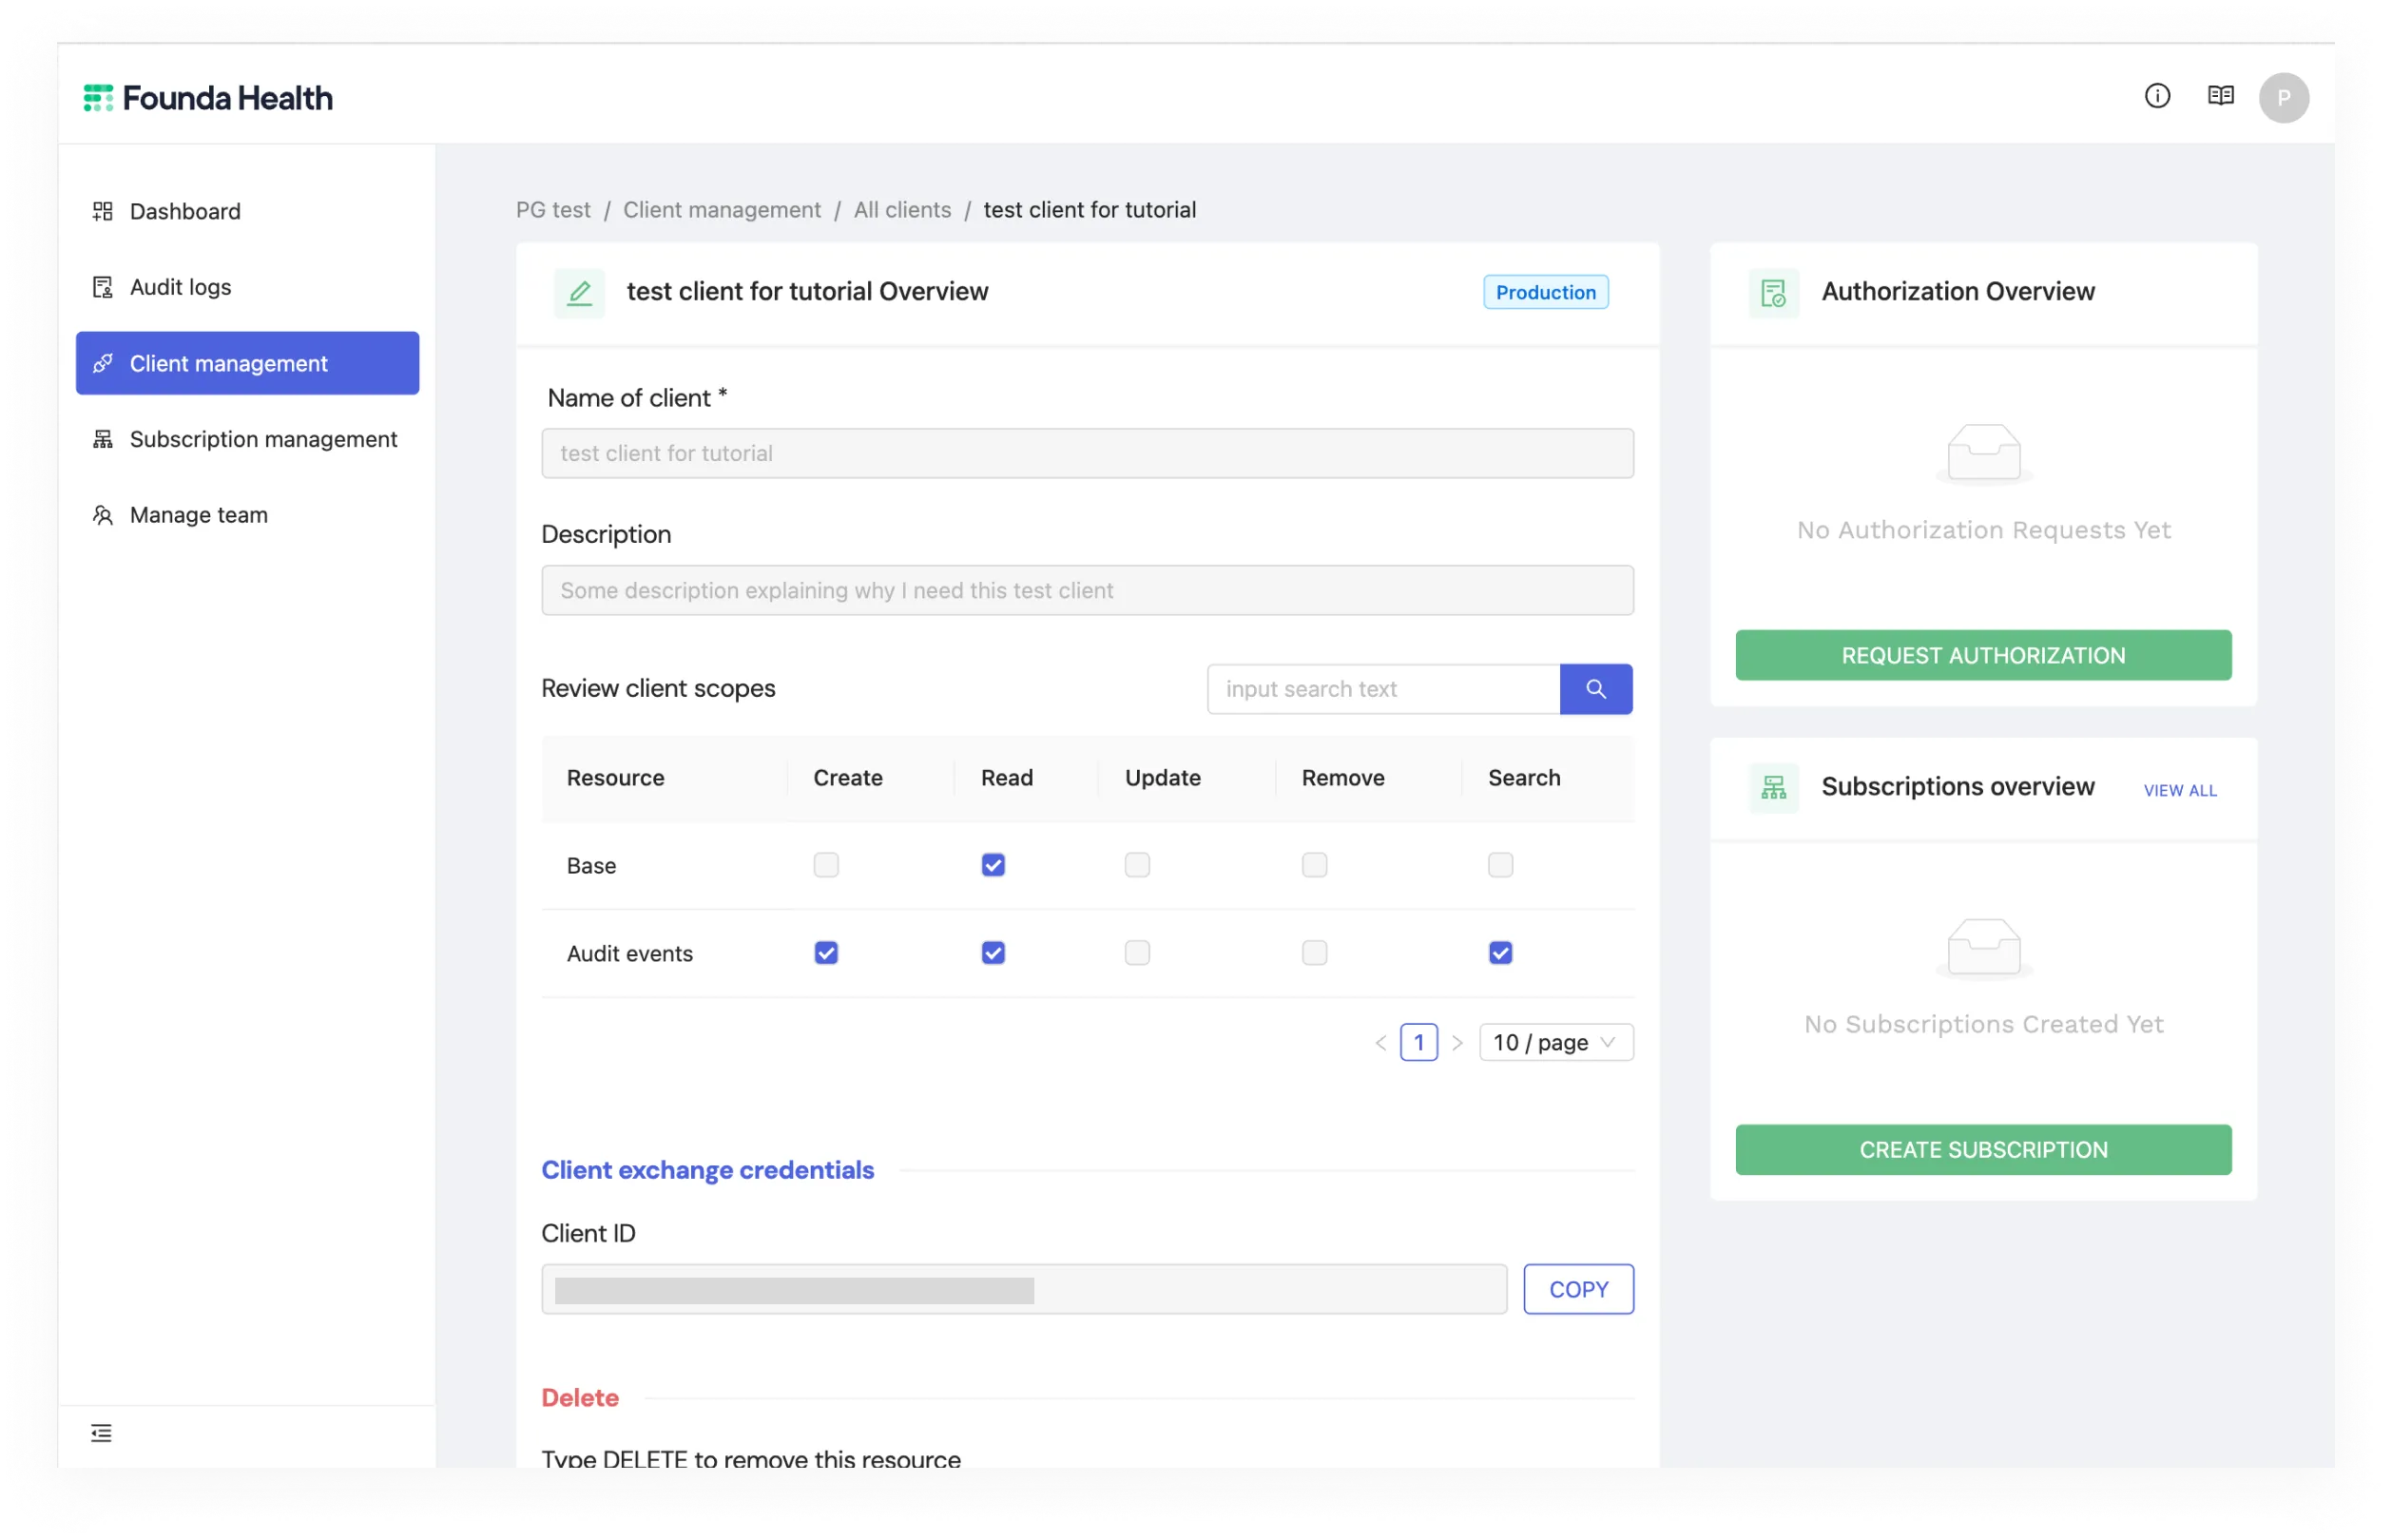Toggle Base Search checkbox
2392x1540 pixels.
click(x=1500, y=865)
